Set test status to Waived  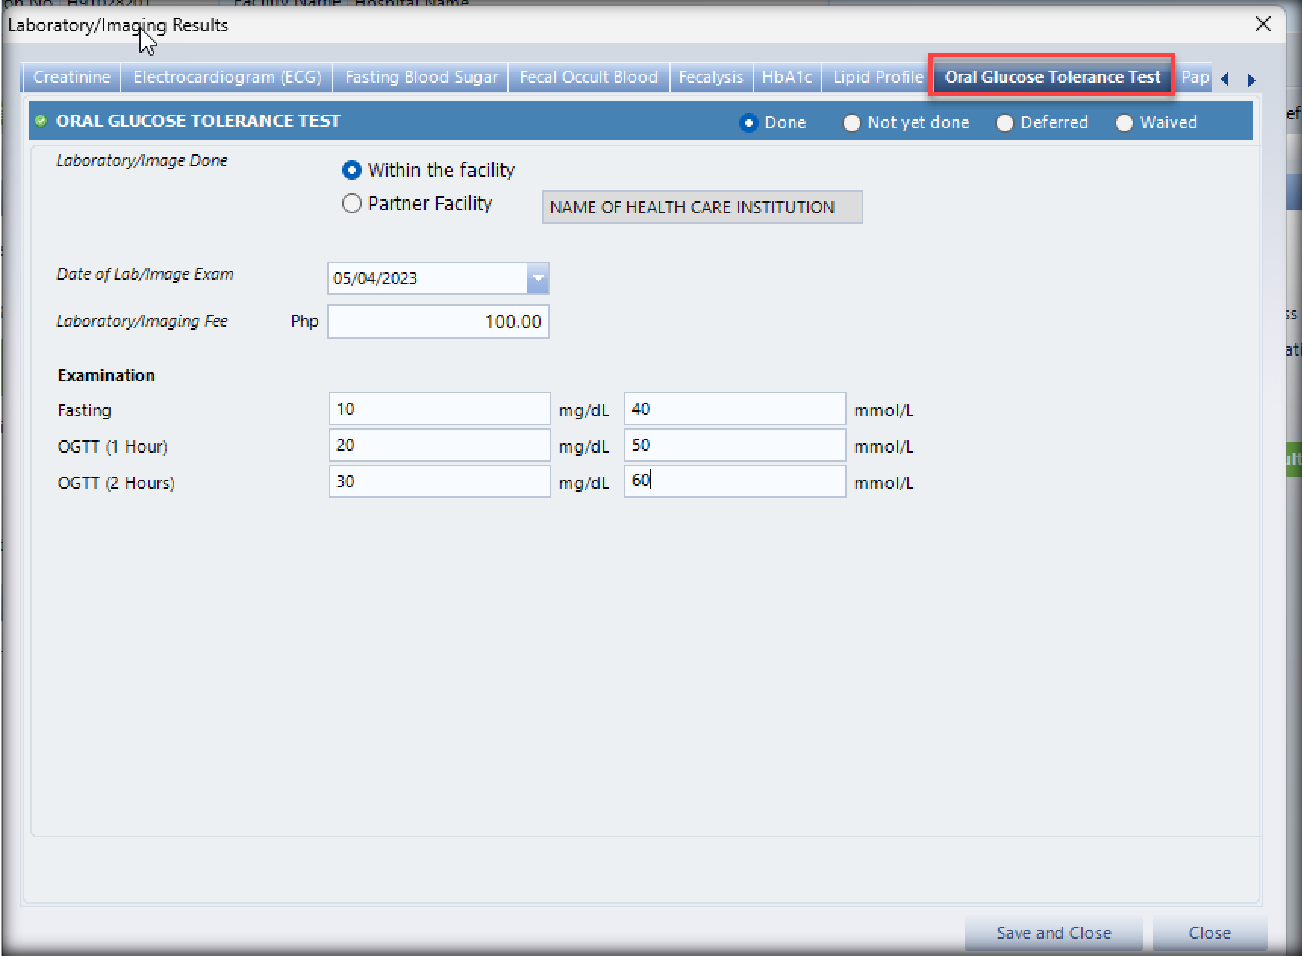[x=1124, y=123]
